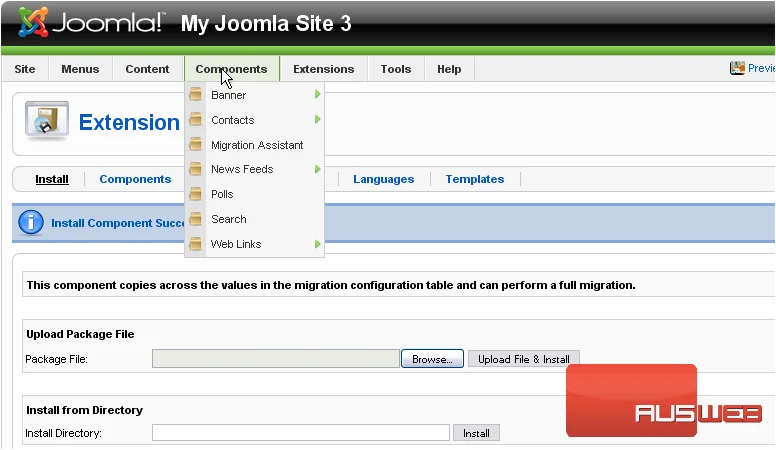Screen dimensions: 776x450
Task: Click Install button for directory
Action: pyautogui.click(x=476, y=433)
